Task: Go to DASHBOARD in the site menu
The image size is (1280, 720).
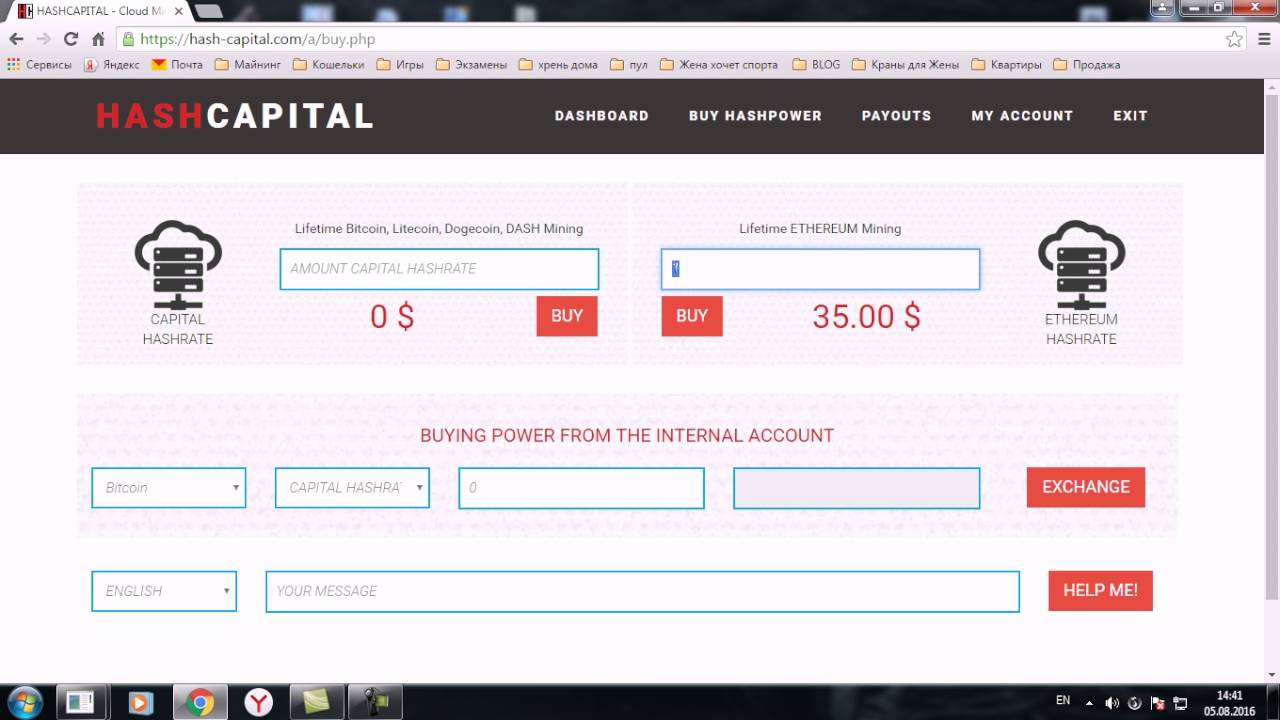Action: pyautogui.click(x=602, y=116)
